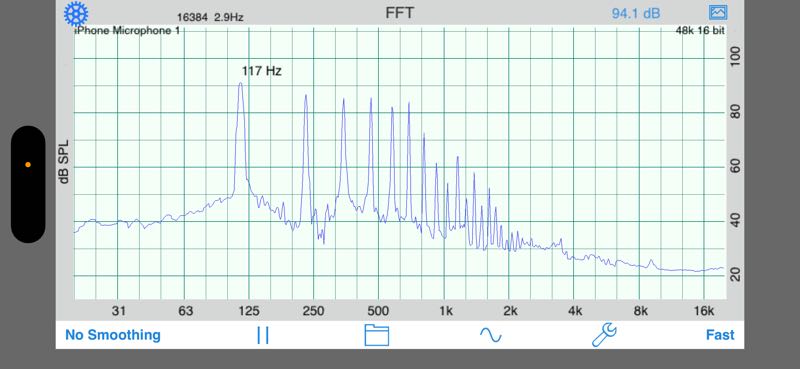Viewport: 800px width, 369px height.
Task: Tap the 80 dB scale label
Action: click(735, 112)
